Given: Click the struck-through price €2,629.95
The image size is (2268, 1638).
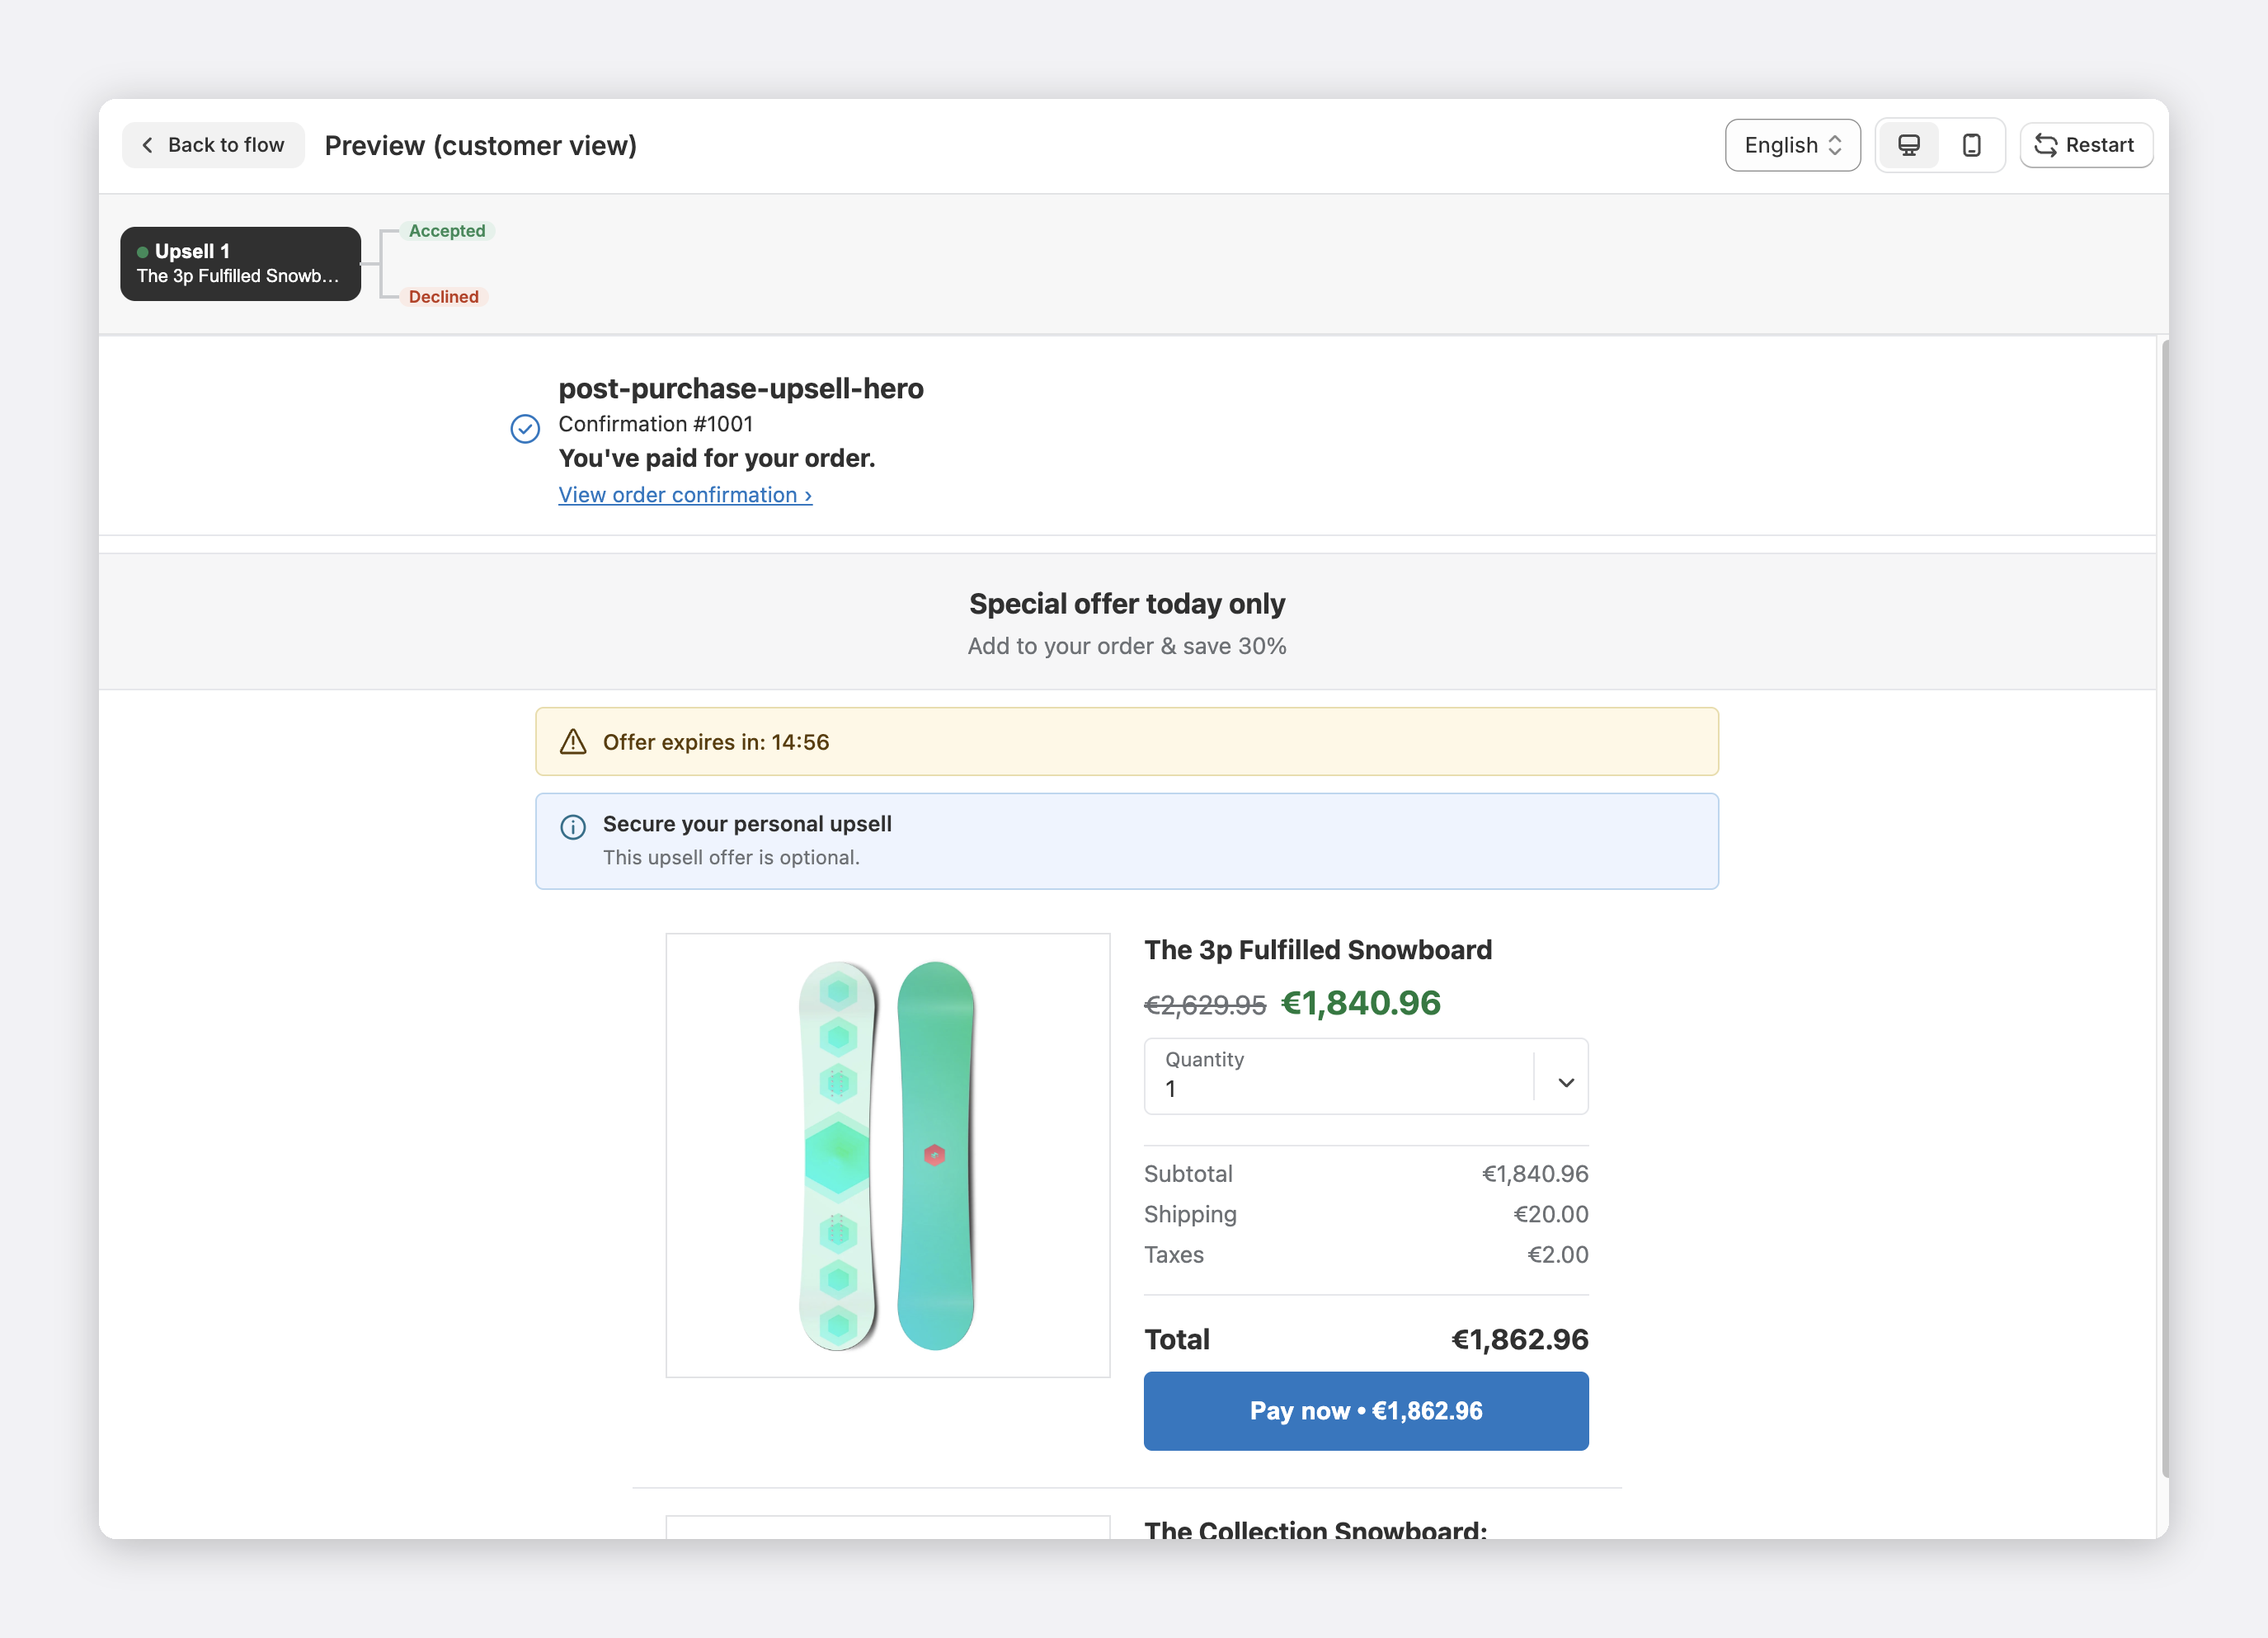Looking at the screenshot, I should point(1205,1005).
